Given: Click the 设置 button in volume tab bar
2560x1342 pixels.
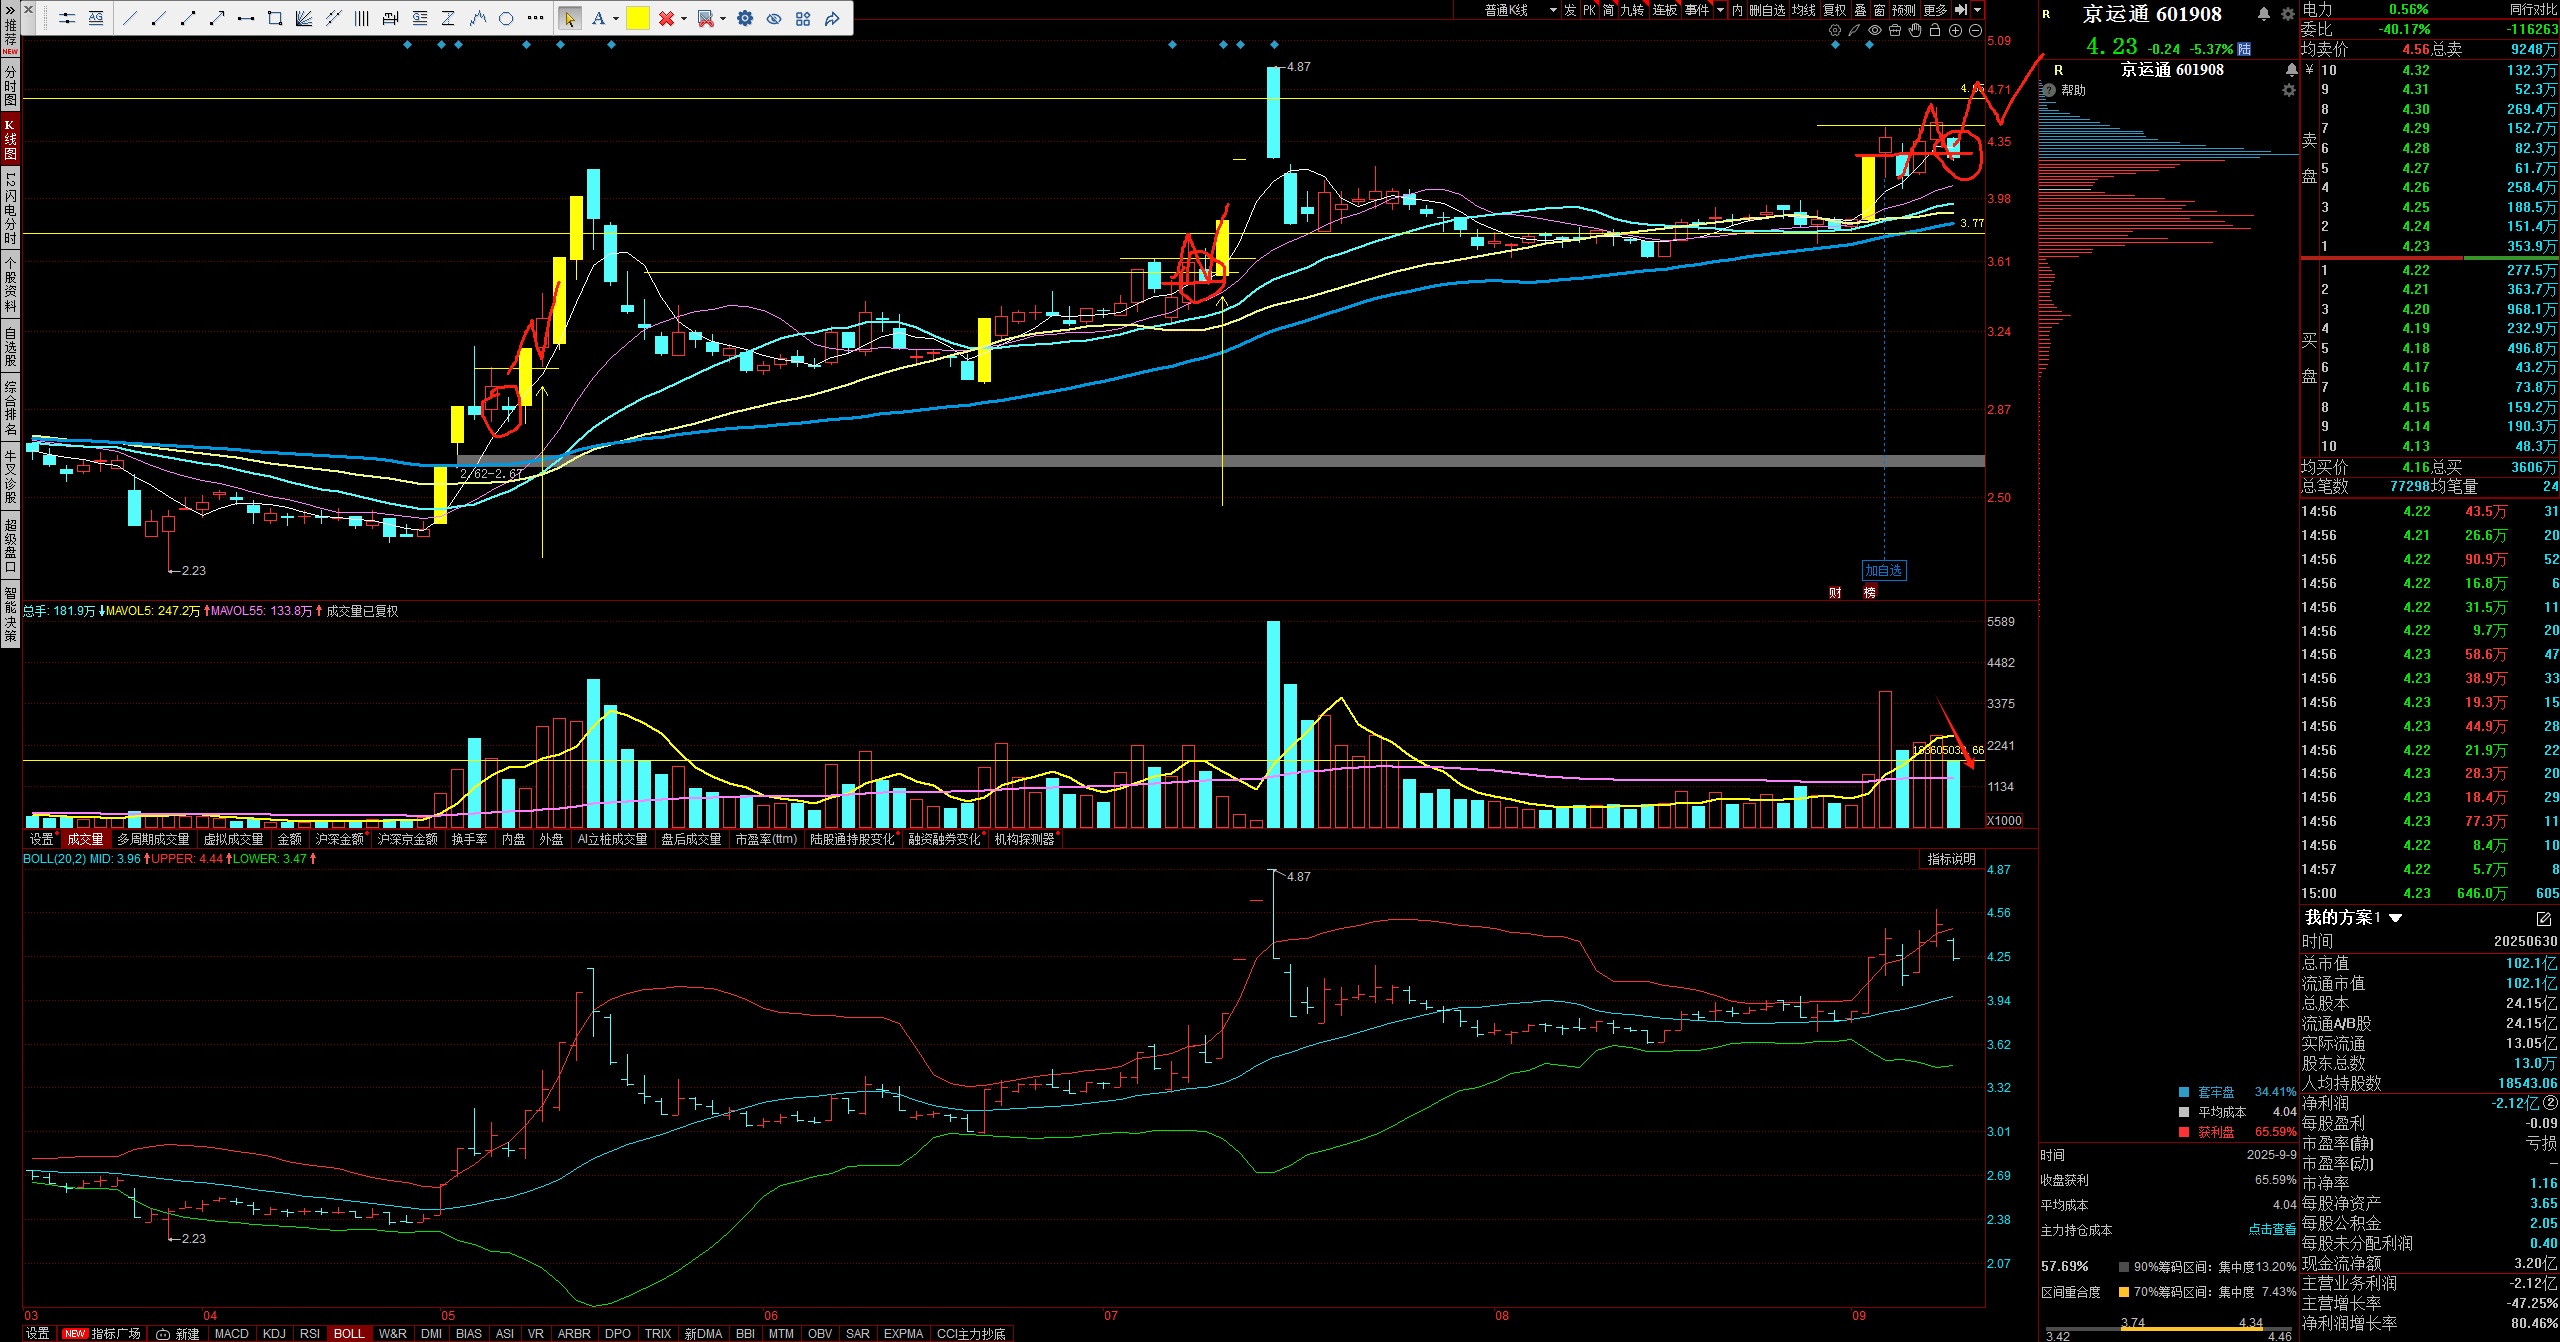Looking at the screenshot, I should click(41, 839).
